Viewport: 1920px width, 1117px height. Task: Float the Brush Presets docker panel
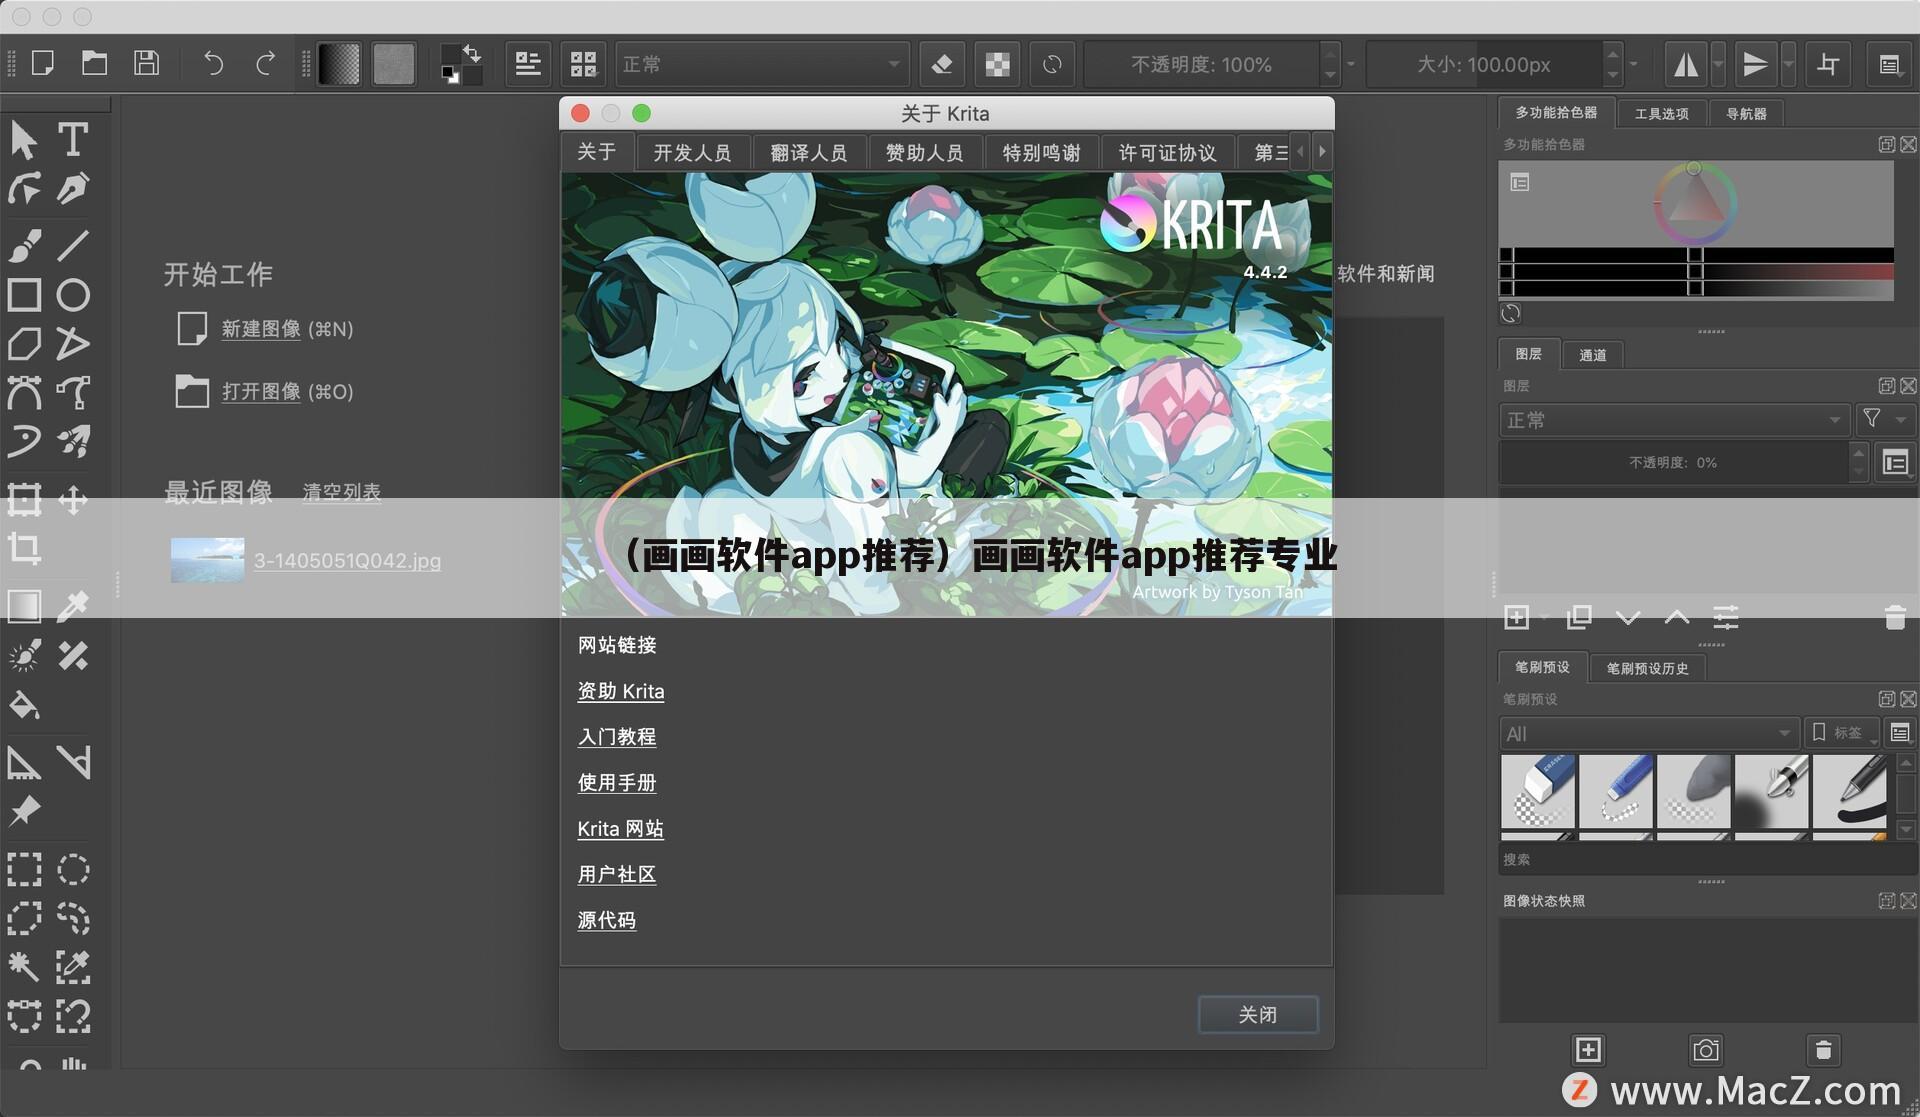pos(1887,699)
